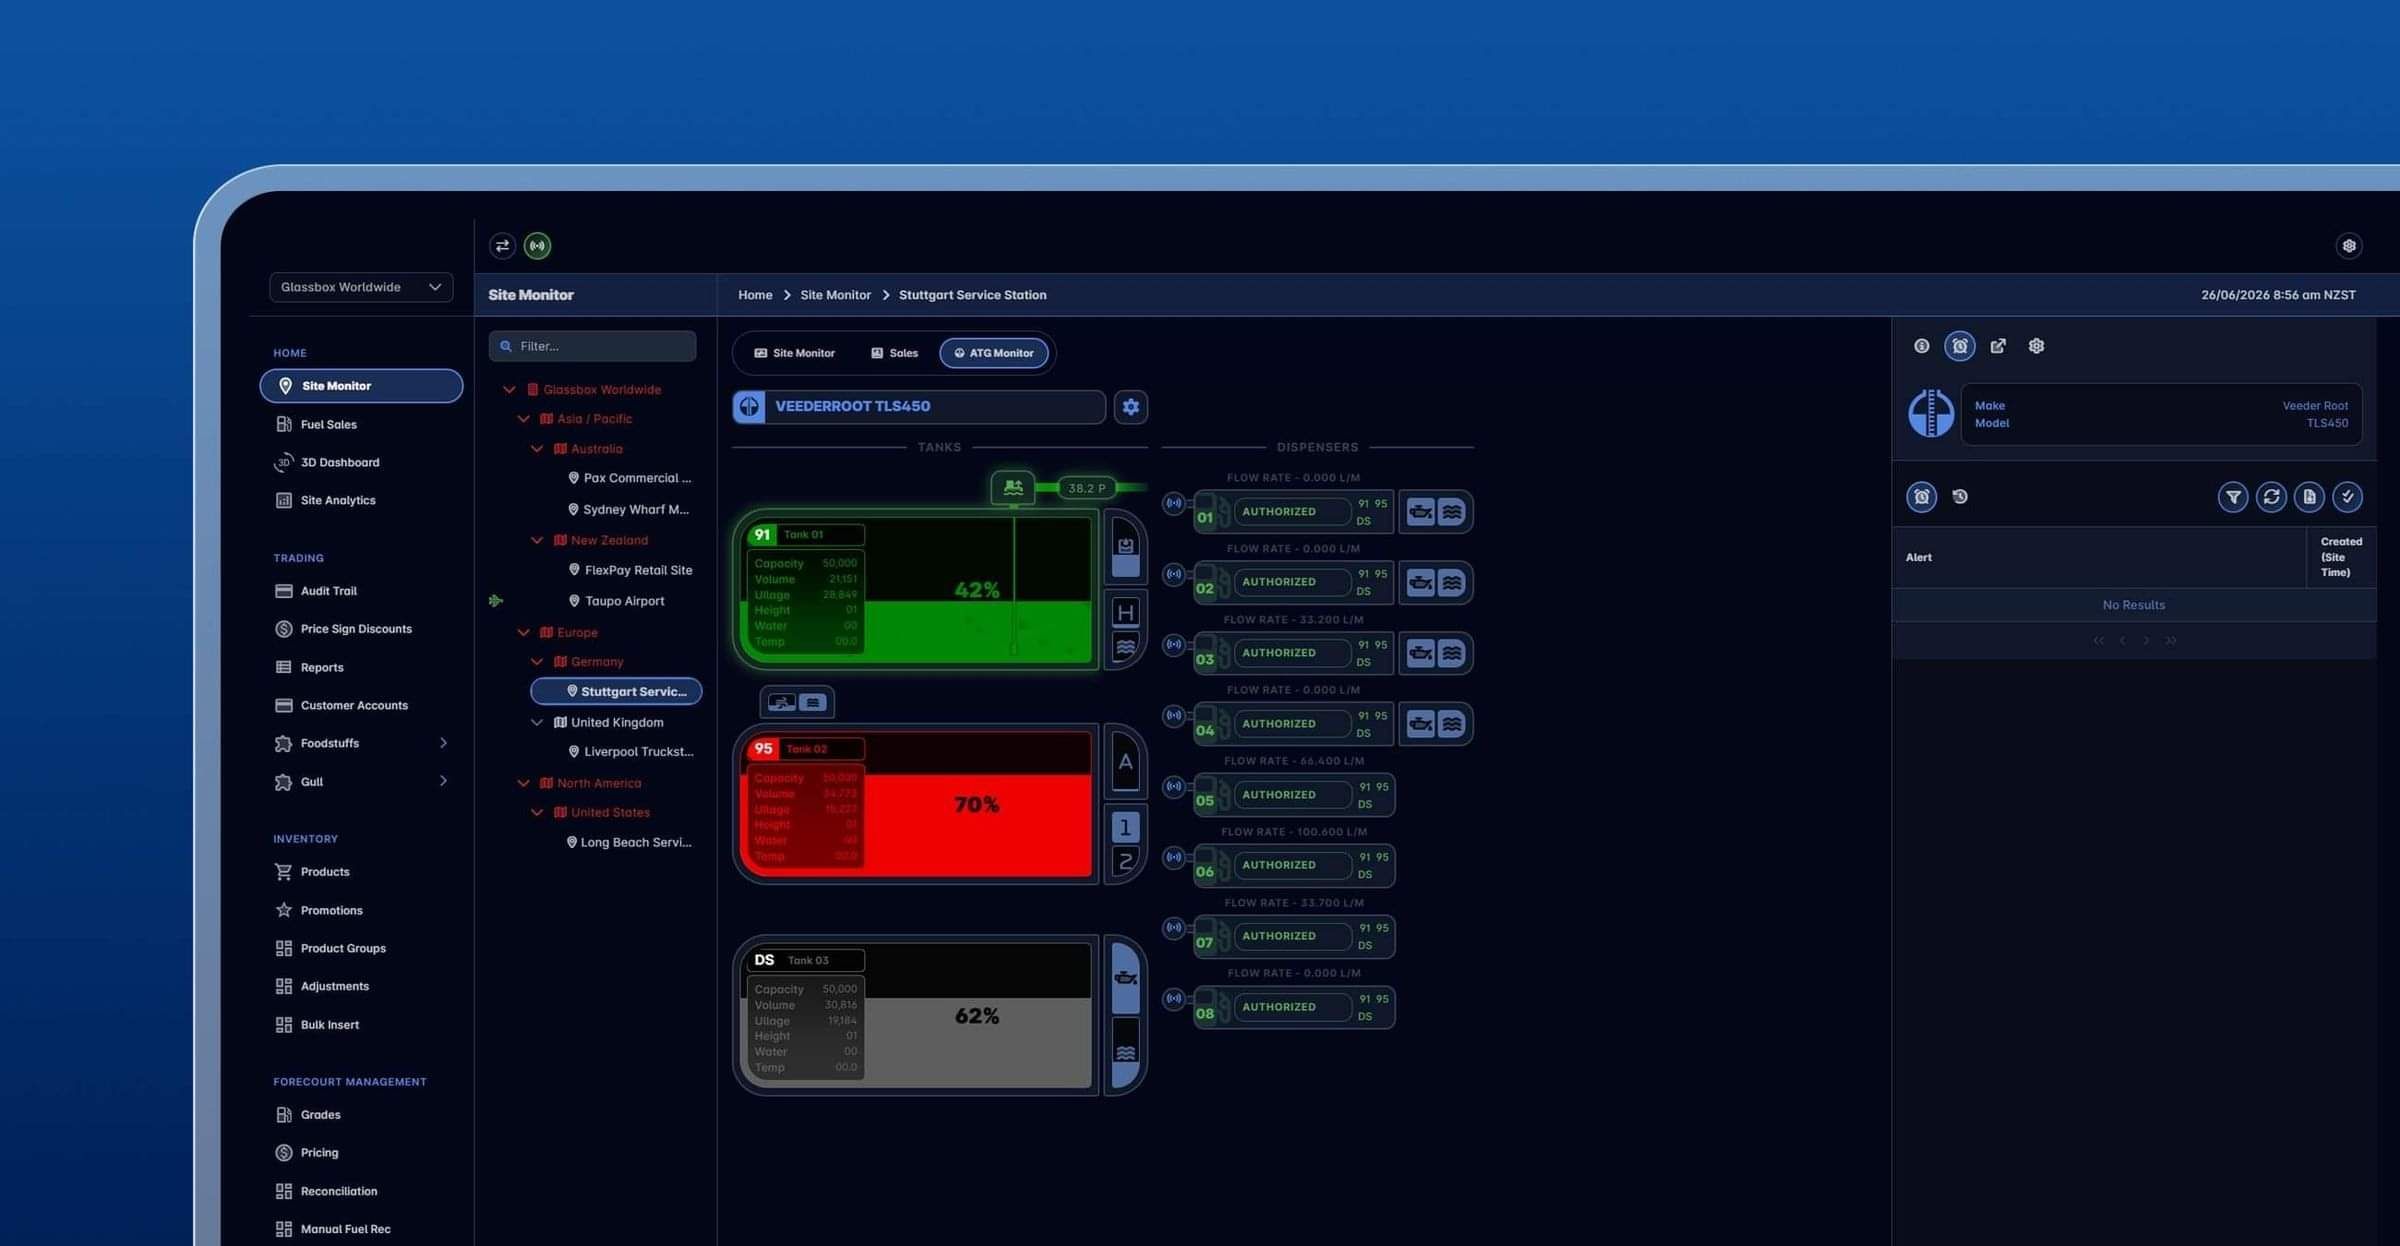The width and height of the screenshot is (2400, 1246).
Task: Toggle the waves icon on dispenser 04 row
Action: [1452, 724]
